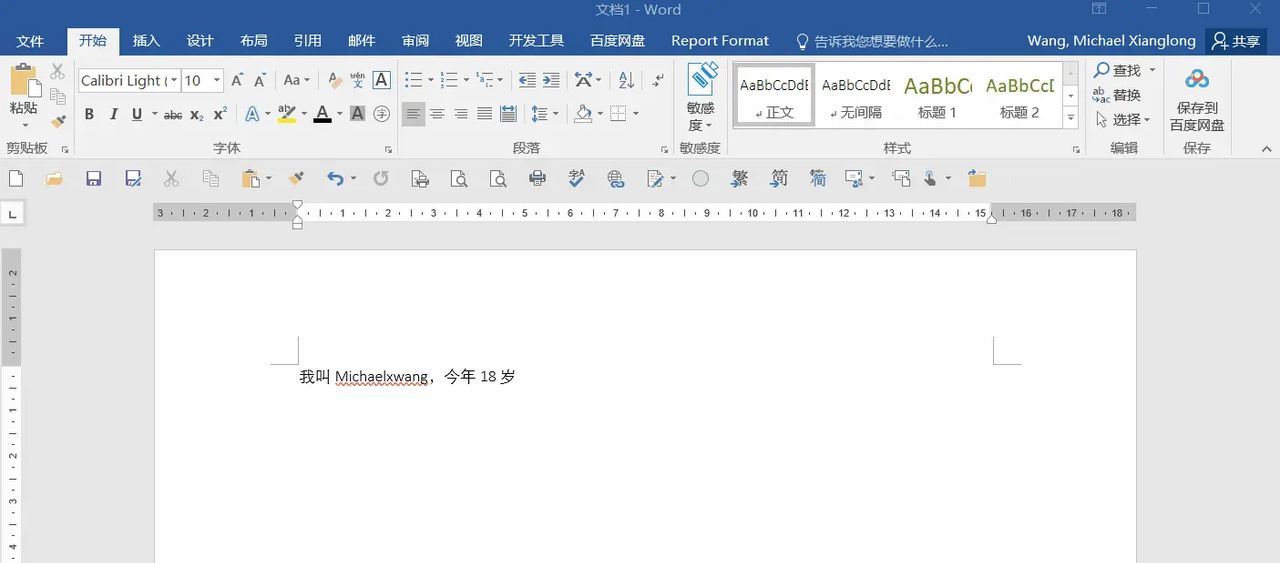The image size is (1280, 563).
Task: Switch to the Design (设计) tab
Action: pyautogui.click(x=200, y=41)
